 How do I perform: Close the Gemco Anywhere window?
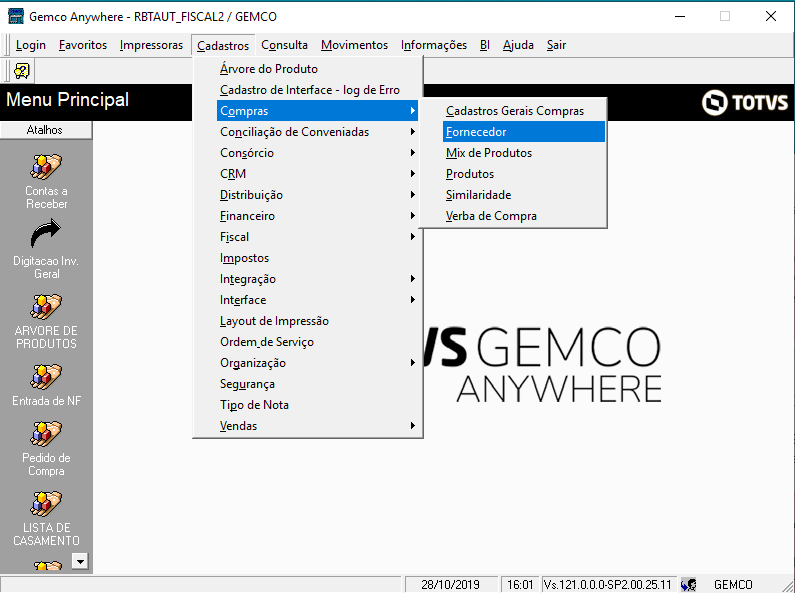(x=771, y=16)
